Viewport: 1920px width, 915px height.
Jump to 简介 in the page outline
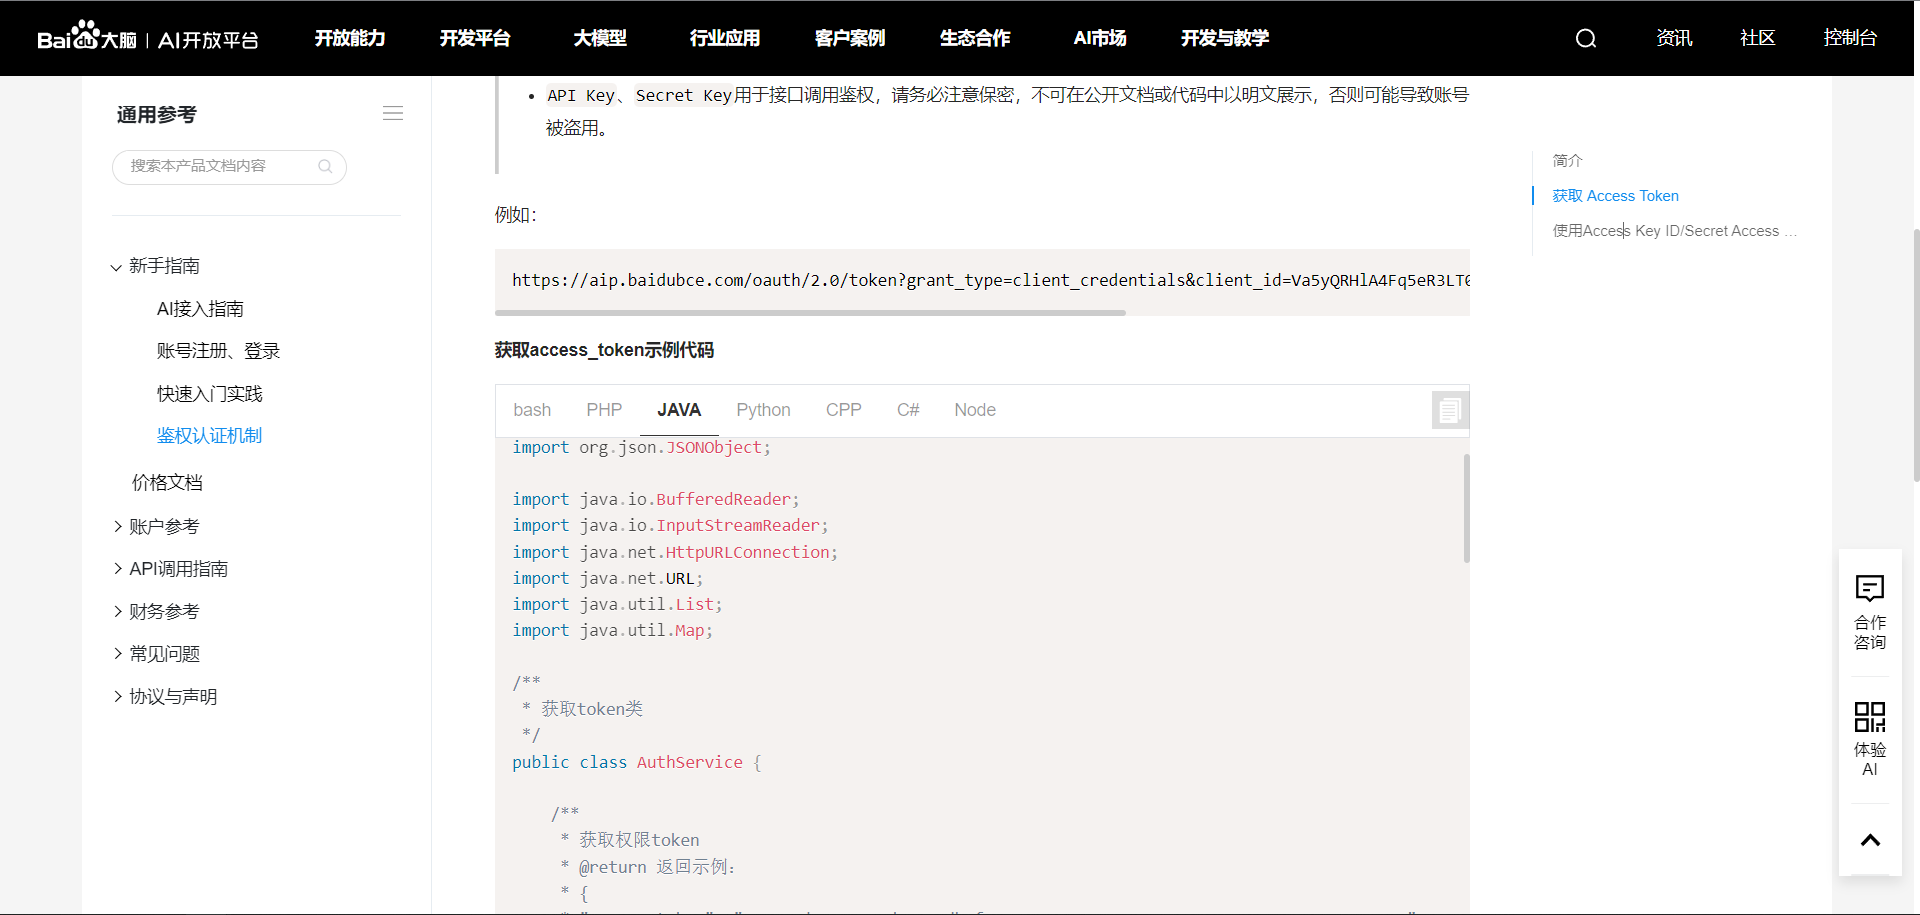(x=1567, y=160)
